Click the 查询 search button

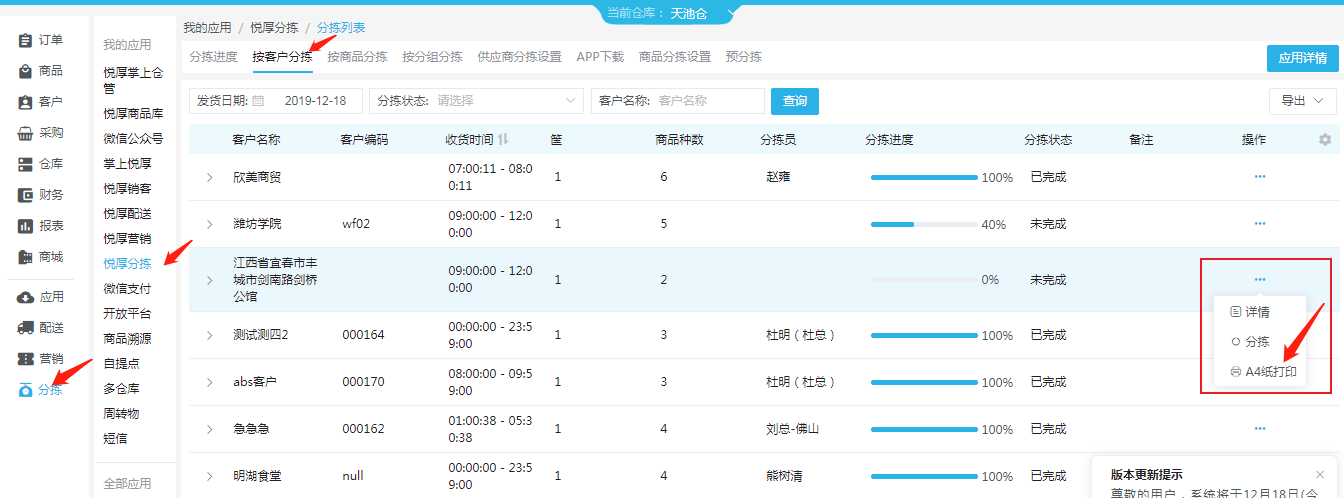click(795, 101)
